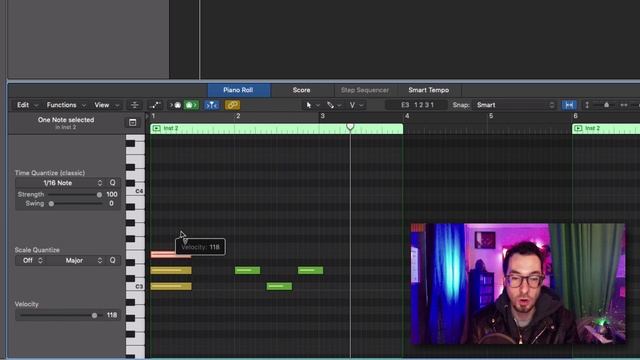Open the Snap Smart dropdown
640x360 pixels.
pyautogui.click(x=515, y=105)
